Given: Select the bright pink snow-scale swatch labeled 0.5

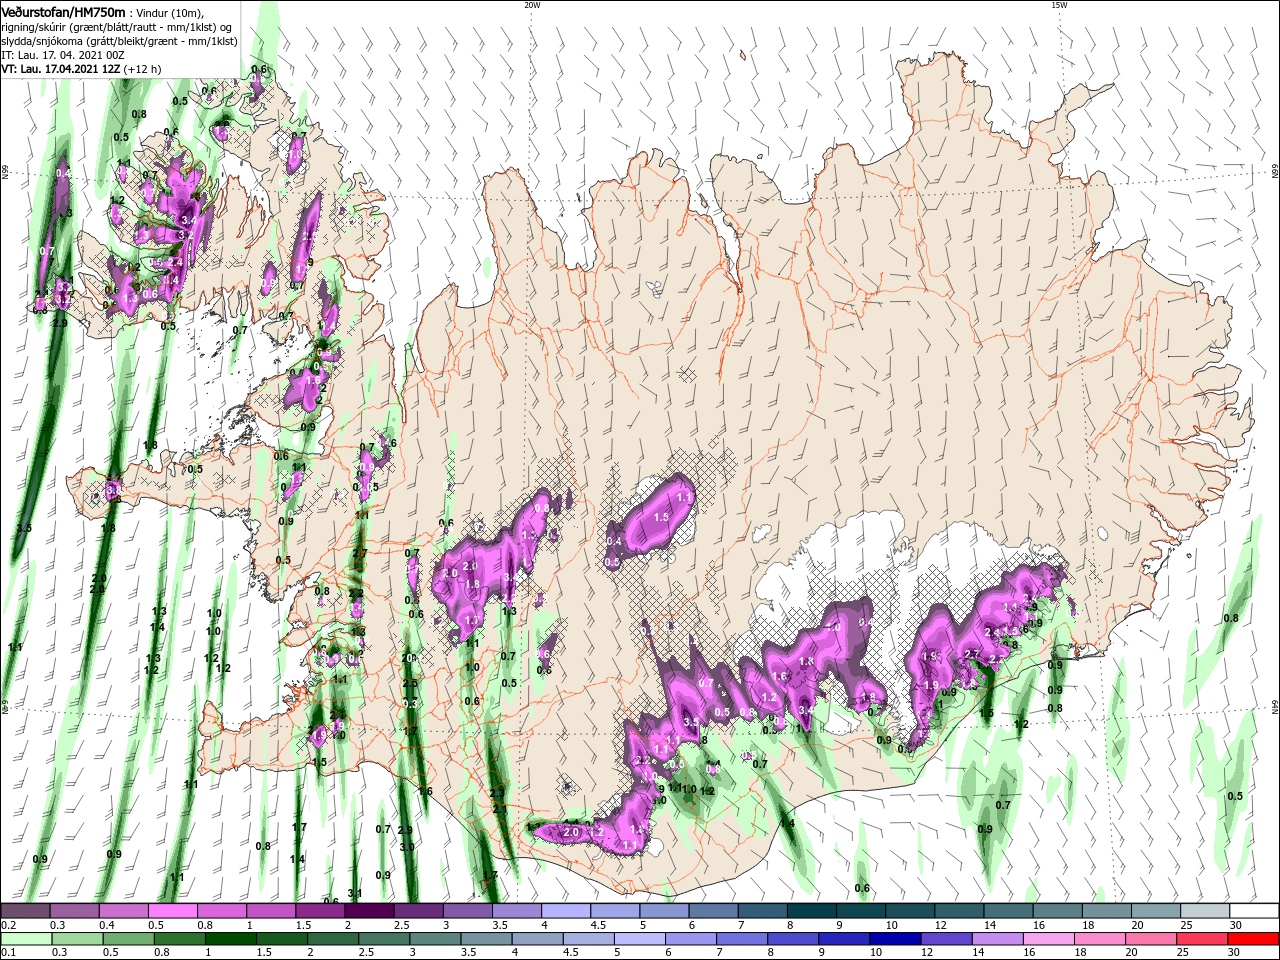Looking at the screenshot, I should pyautogui.click(x=173, y=912).
